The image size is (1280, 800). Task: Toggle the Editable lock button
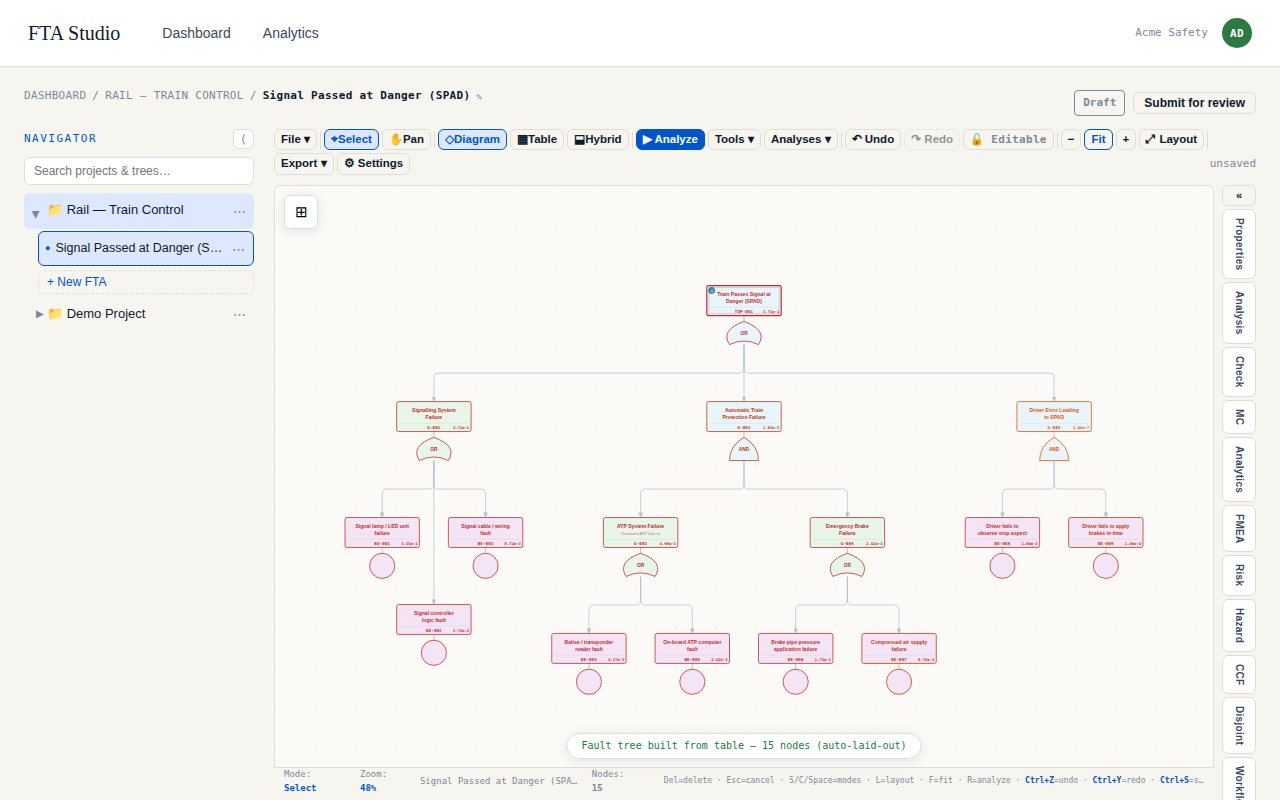[1009, 139]
